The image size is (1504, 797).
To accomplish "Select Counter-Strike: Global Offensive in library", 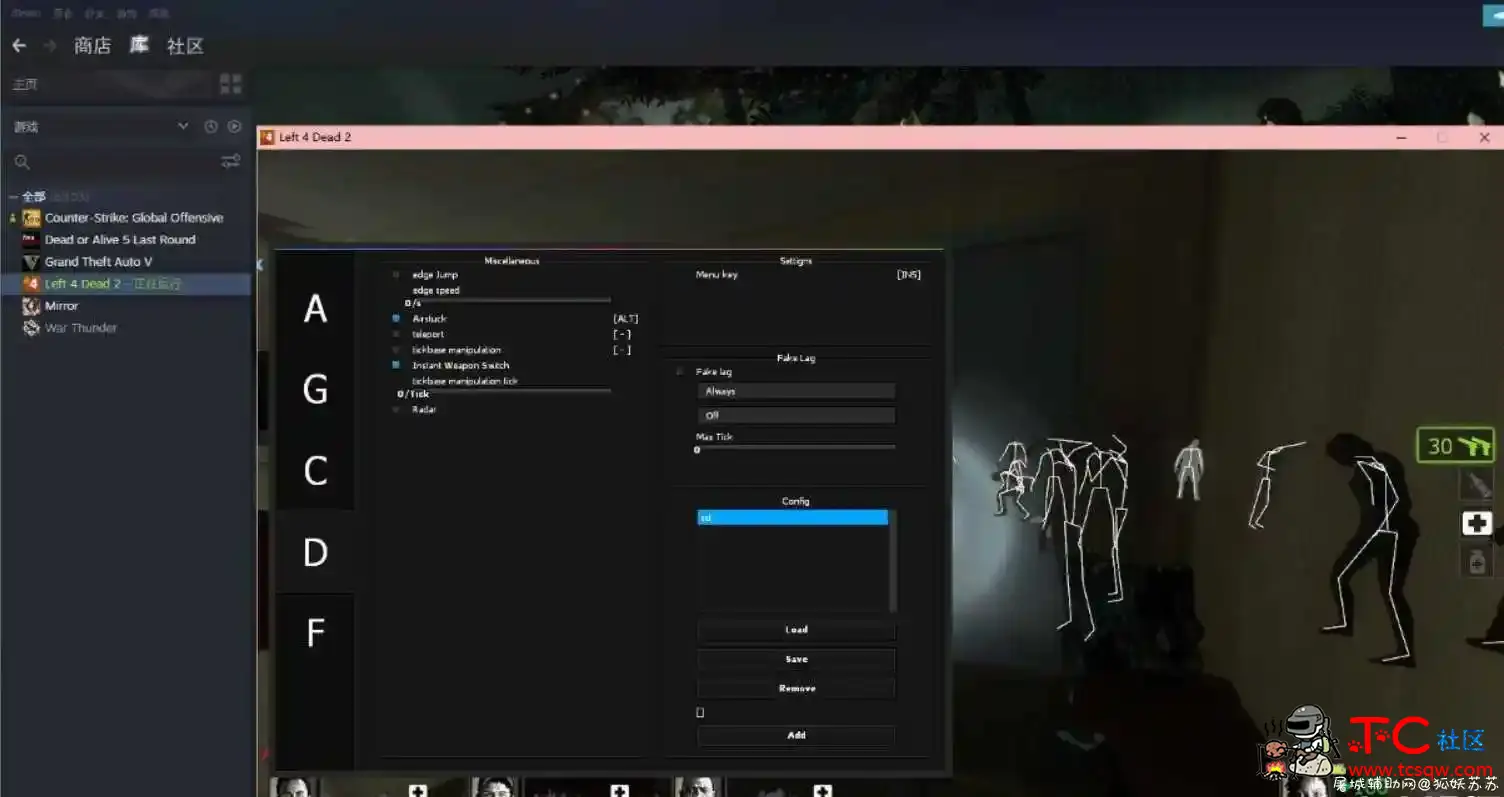I will (x=134, y=218).
